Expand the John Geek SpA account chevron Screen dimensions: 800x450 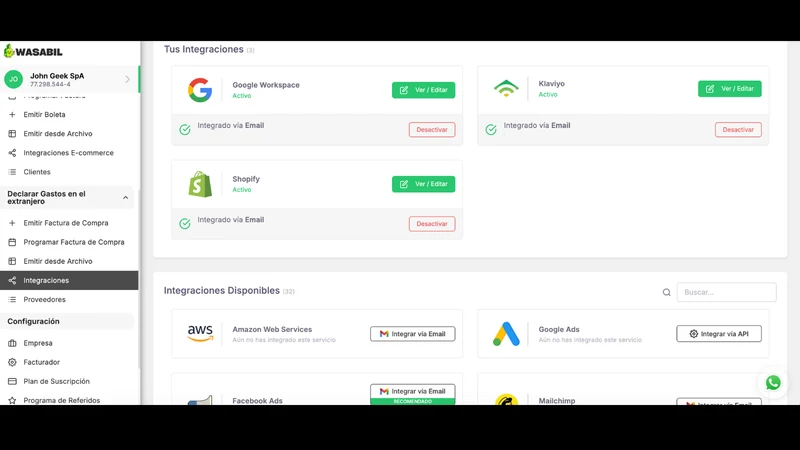128,80
